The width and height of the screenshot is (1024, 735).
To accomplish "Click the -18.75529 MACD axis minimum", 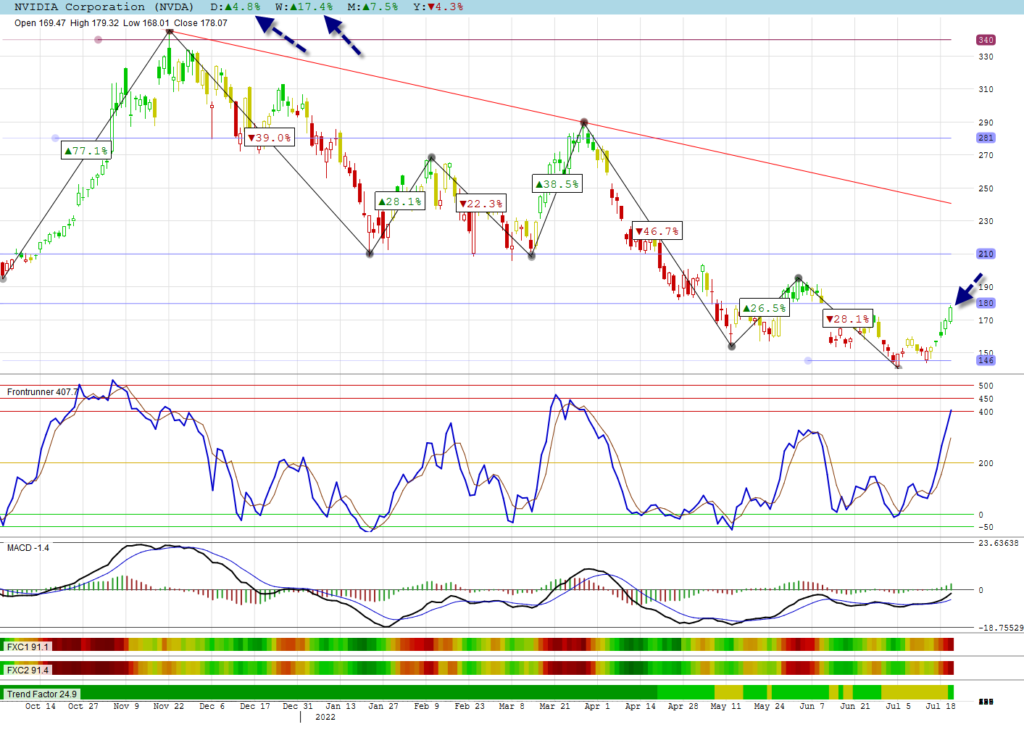I will coord(1000,628).
